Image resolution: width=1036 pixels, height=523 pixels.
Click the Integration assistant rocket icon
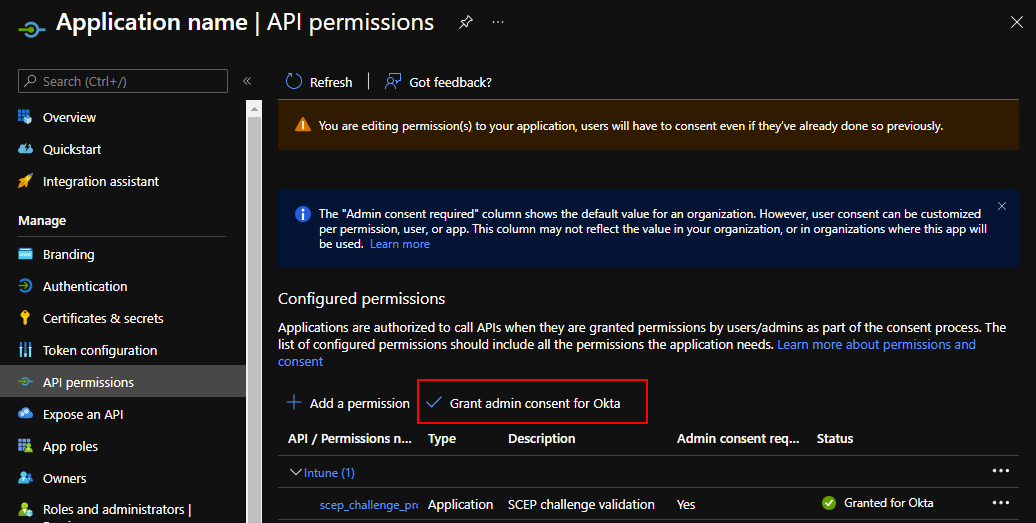(x=25, y=181)
